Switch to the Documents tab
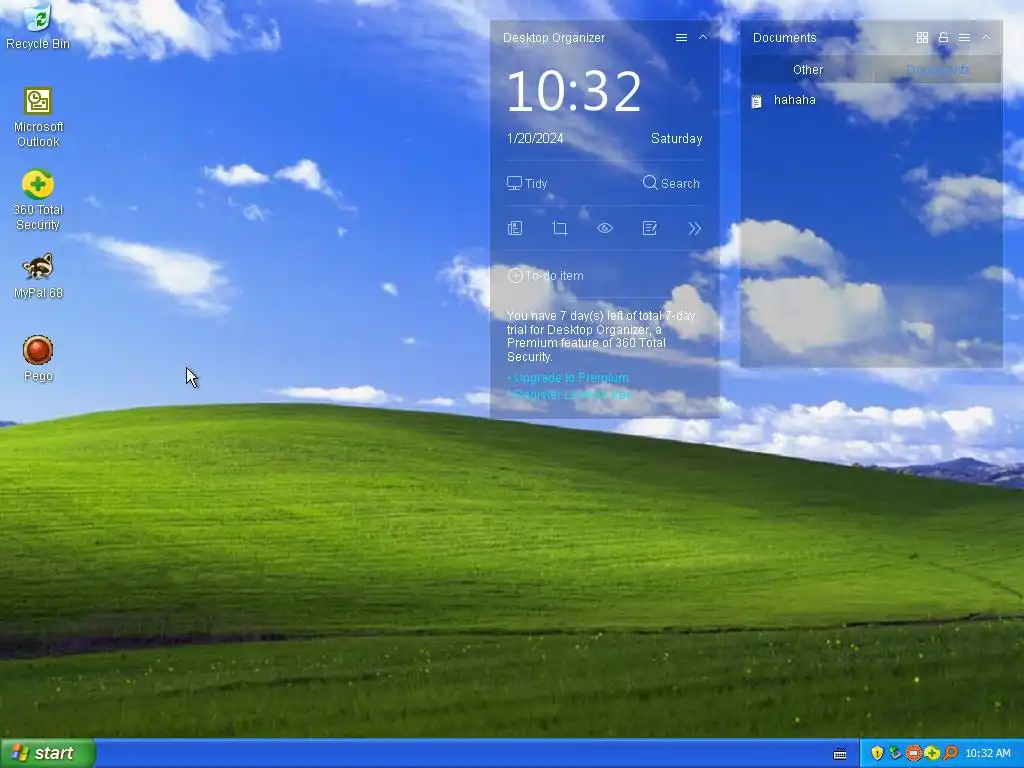The image size is (1024, 768). pos(938,70)
